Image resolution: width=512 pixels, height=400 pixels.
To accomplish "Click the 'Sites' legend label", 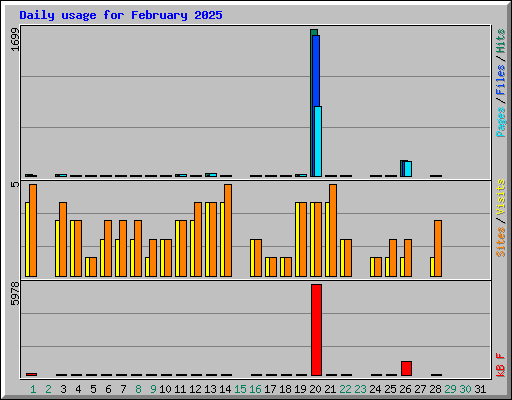I will tap(500, 242).
